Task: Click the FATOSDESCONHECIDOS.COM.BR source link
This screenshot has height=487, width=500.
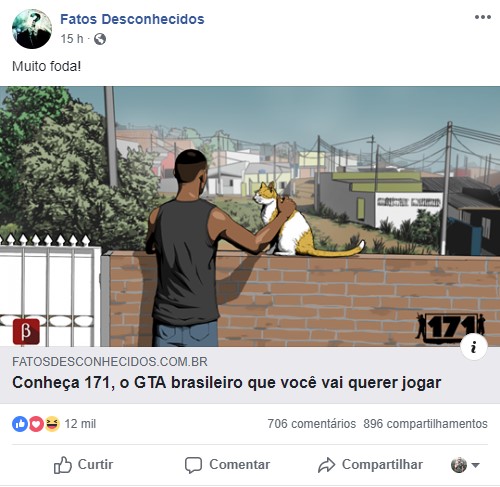Action: (x=110, y=362)
